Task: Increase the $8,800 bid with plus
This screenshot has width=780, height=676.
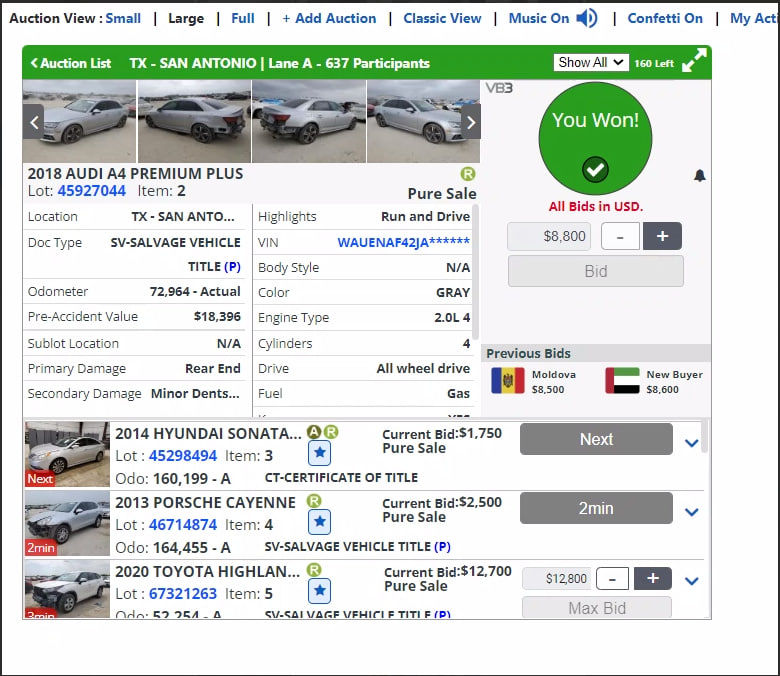Action: 662,236
